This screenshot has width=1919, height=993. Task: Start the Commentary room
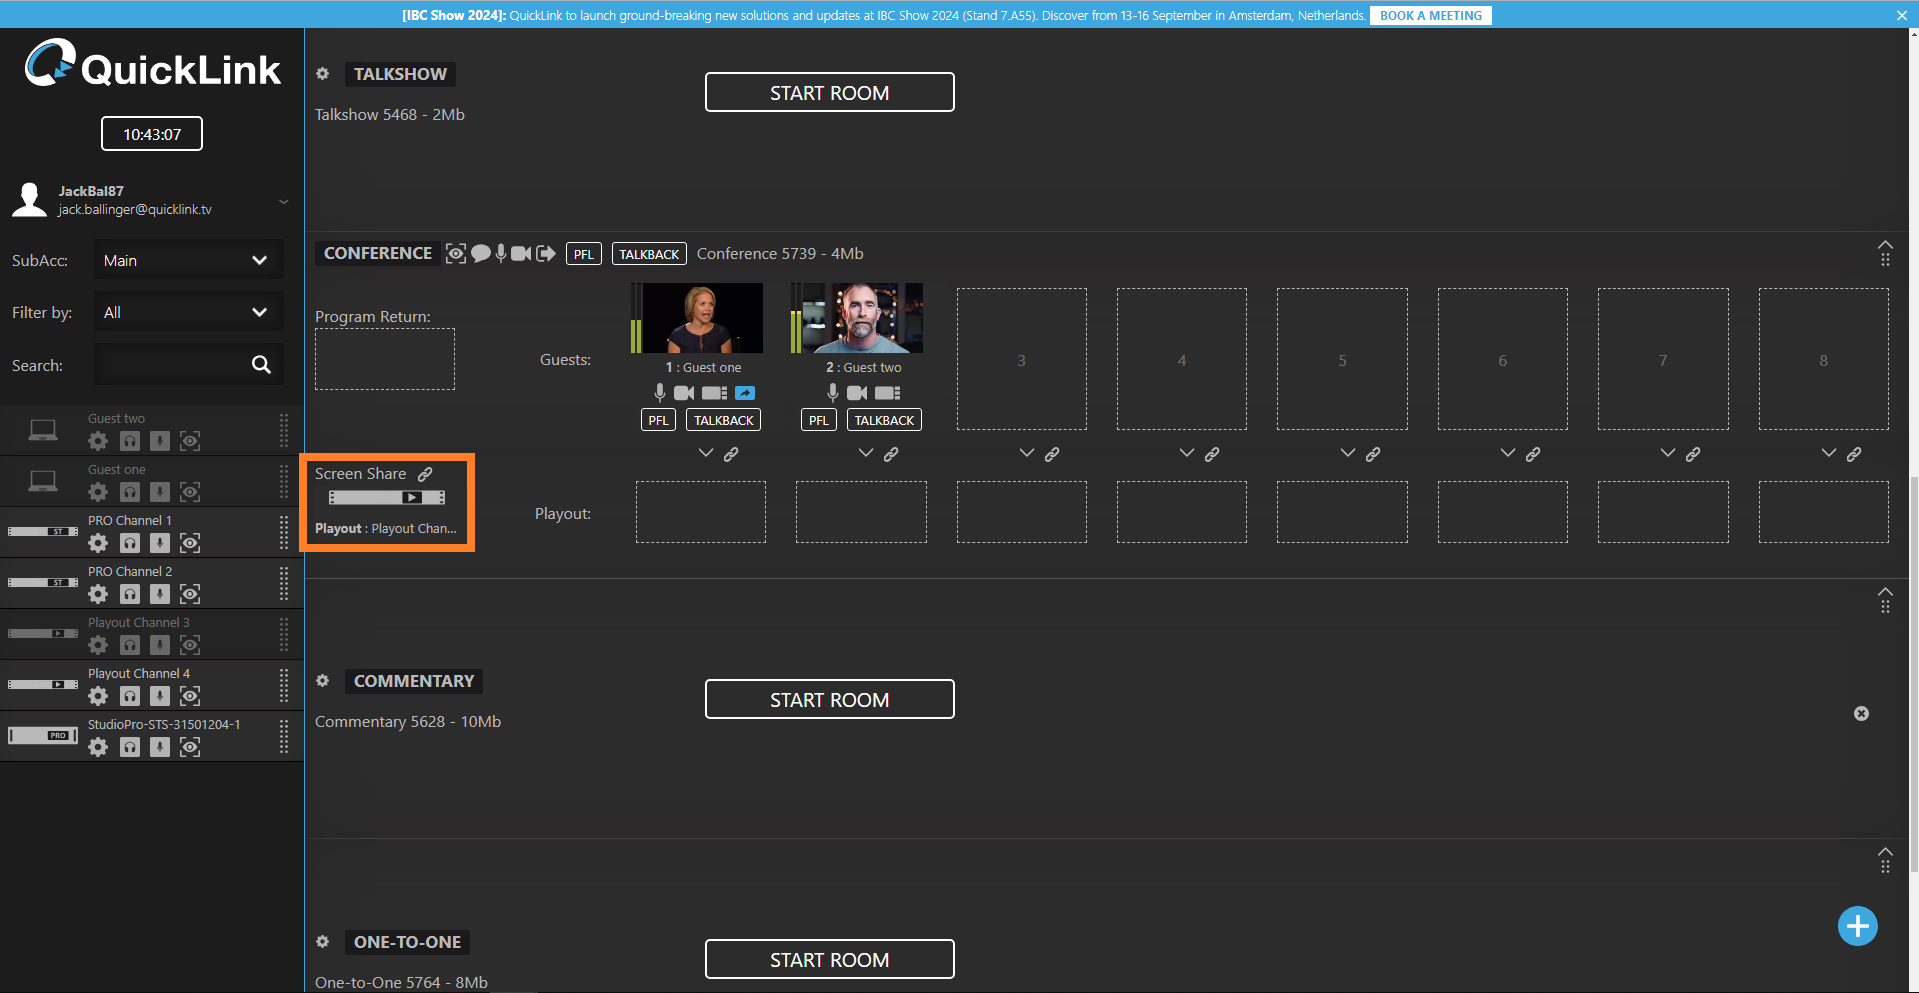[x=829, y=700]
